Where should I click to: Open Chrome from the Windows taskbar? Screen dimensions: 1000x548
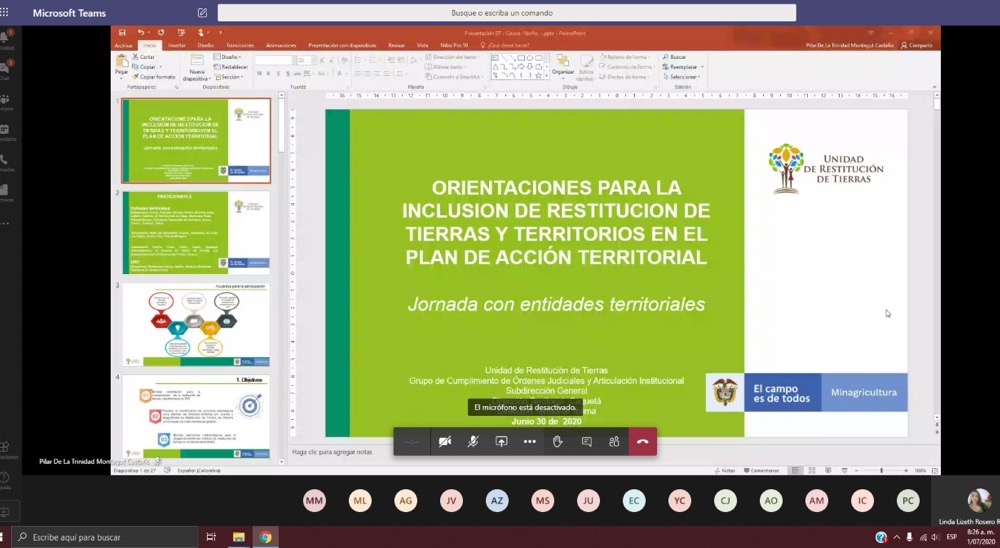point(265,537)
